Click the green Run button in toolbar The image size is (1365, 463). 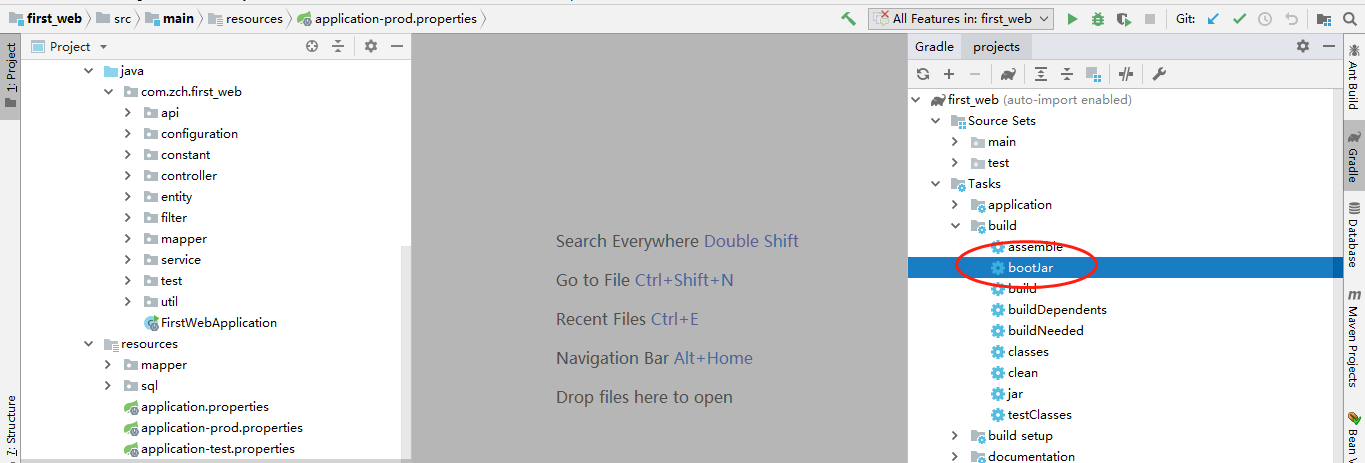click(1072, 19)
